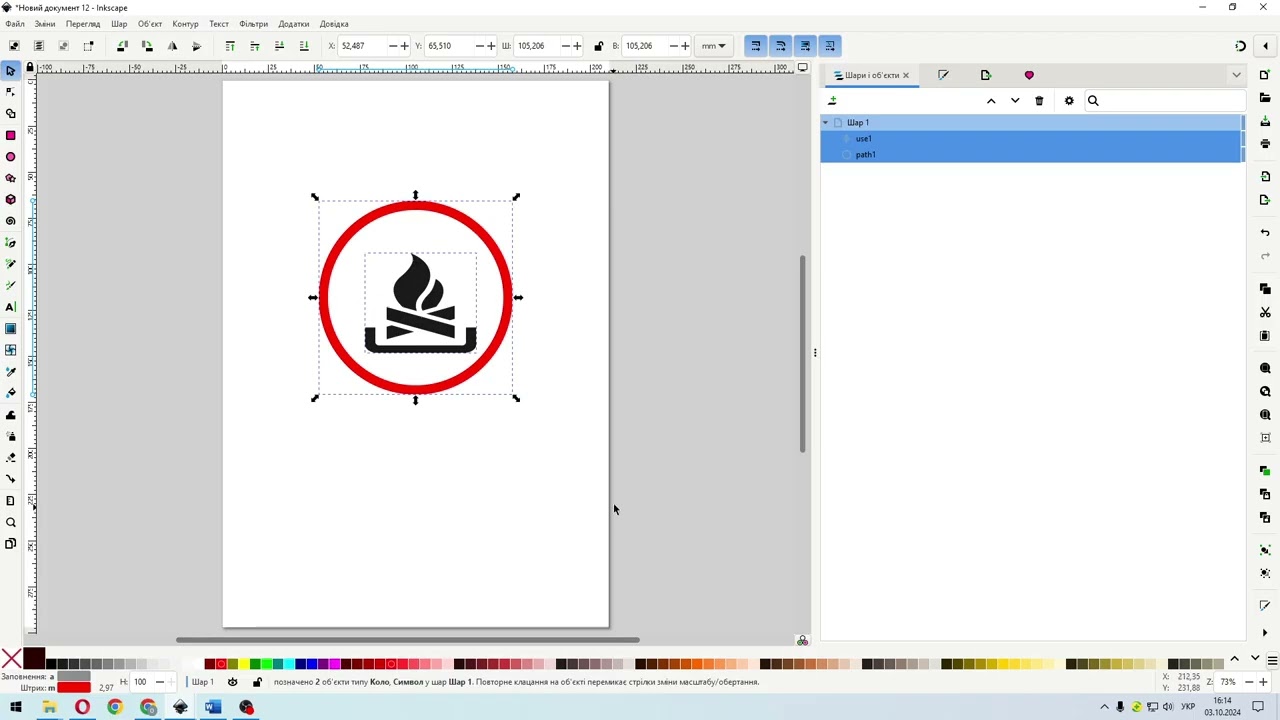Click Flip vertically icon
1280x720 pixels.
pyautogui.click(x=196, y=46)
